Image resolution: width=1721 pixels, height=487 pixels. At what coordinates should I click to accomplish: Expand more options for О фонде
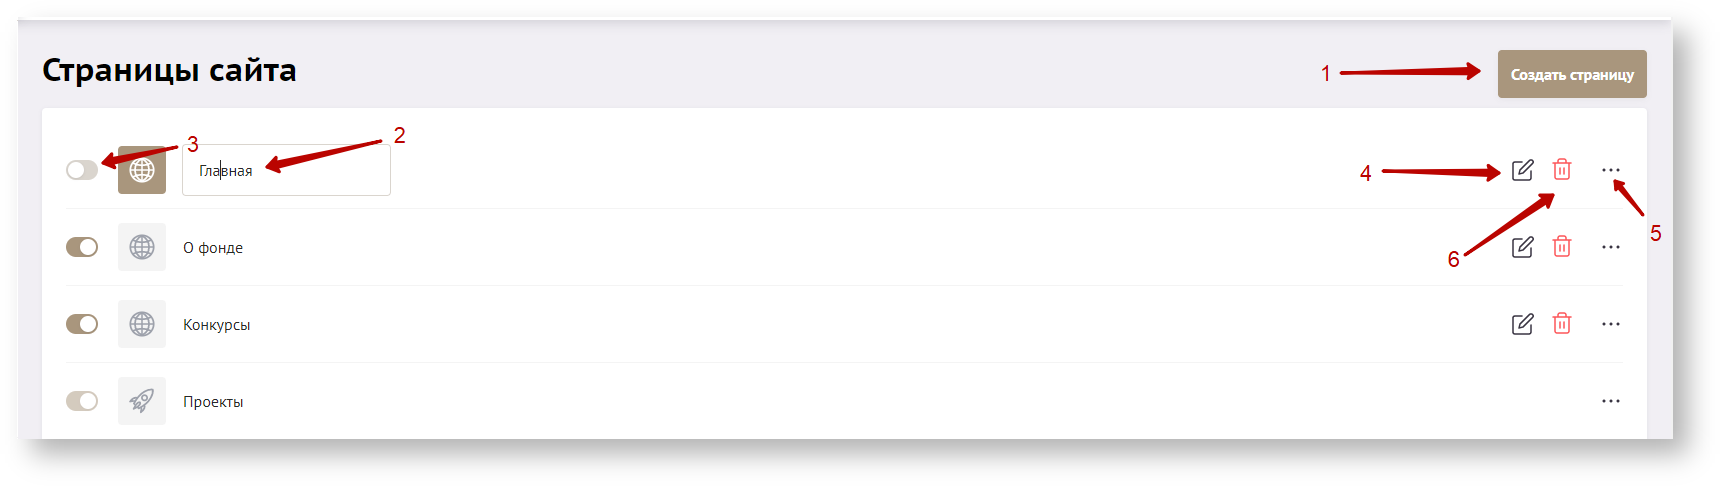[x=1610, y=247]
